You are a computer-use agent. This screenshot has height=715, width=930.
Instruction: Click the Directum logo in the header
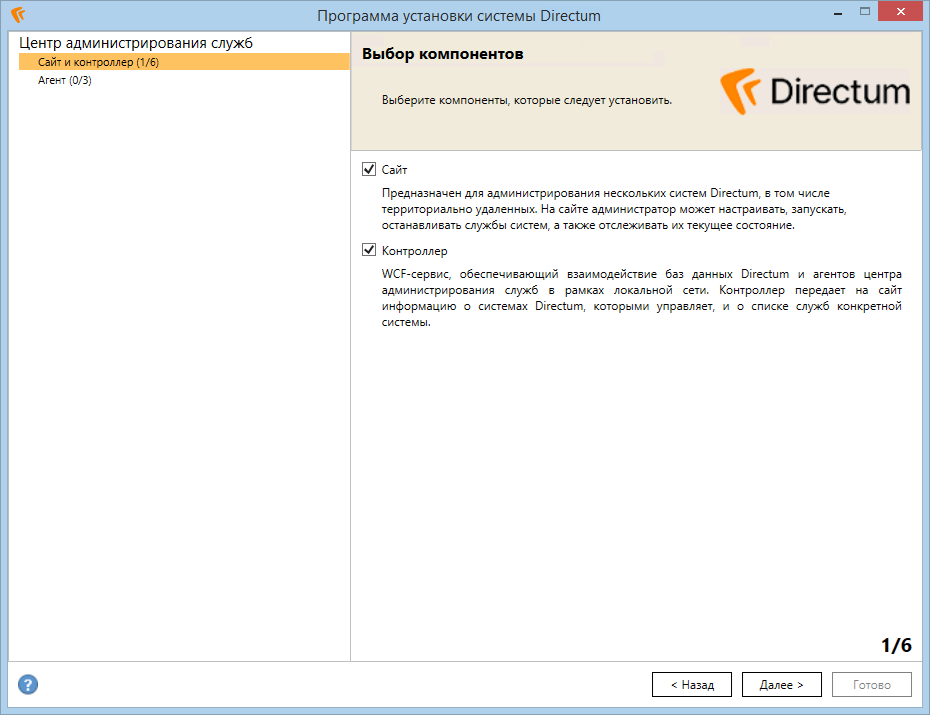pos(815,91)
